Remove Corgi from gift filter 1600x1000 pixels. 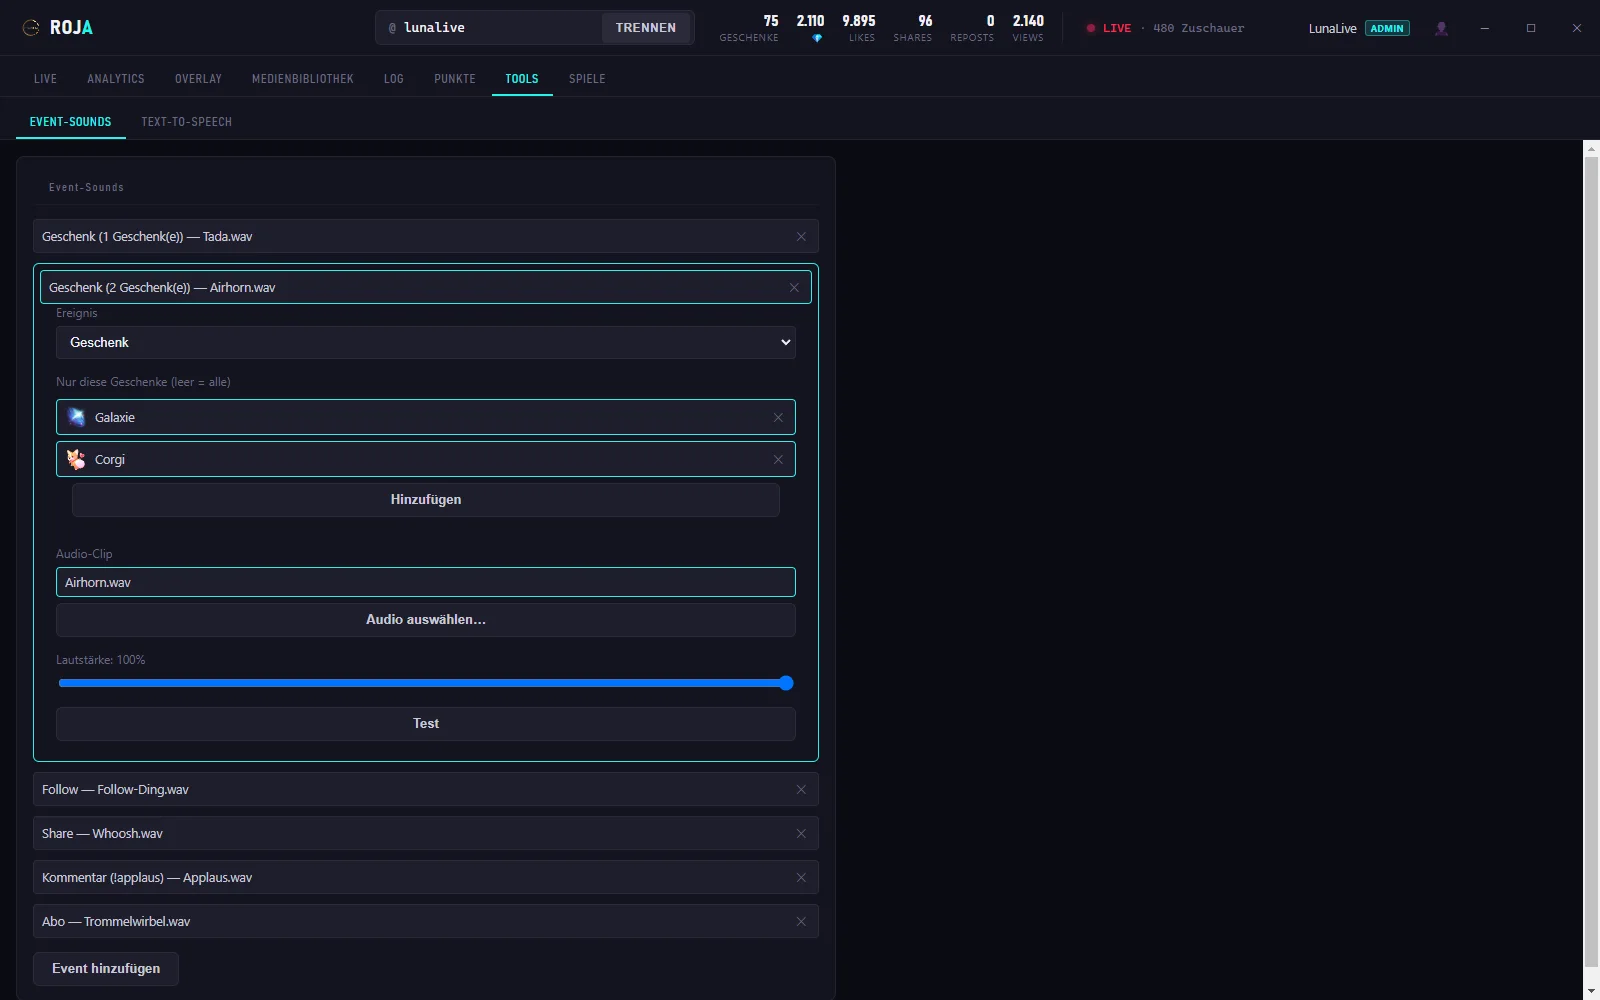point(778,460)
